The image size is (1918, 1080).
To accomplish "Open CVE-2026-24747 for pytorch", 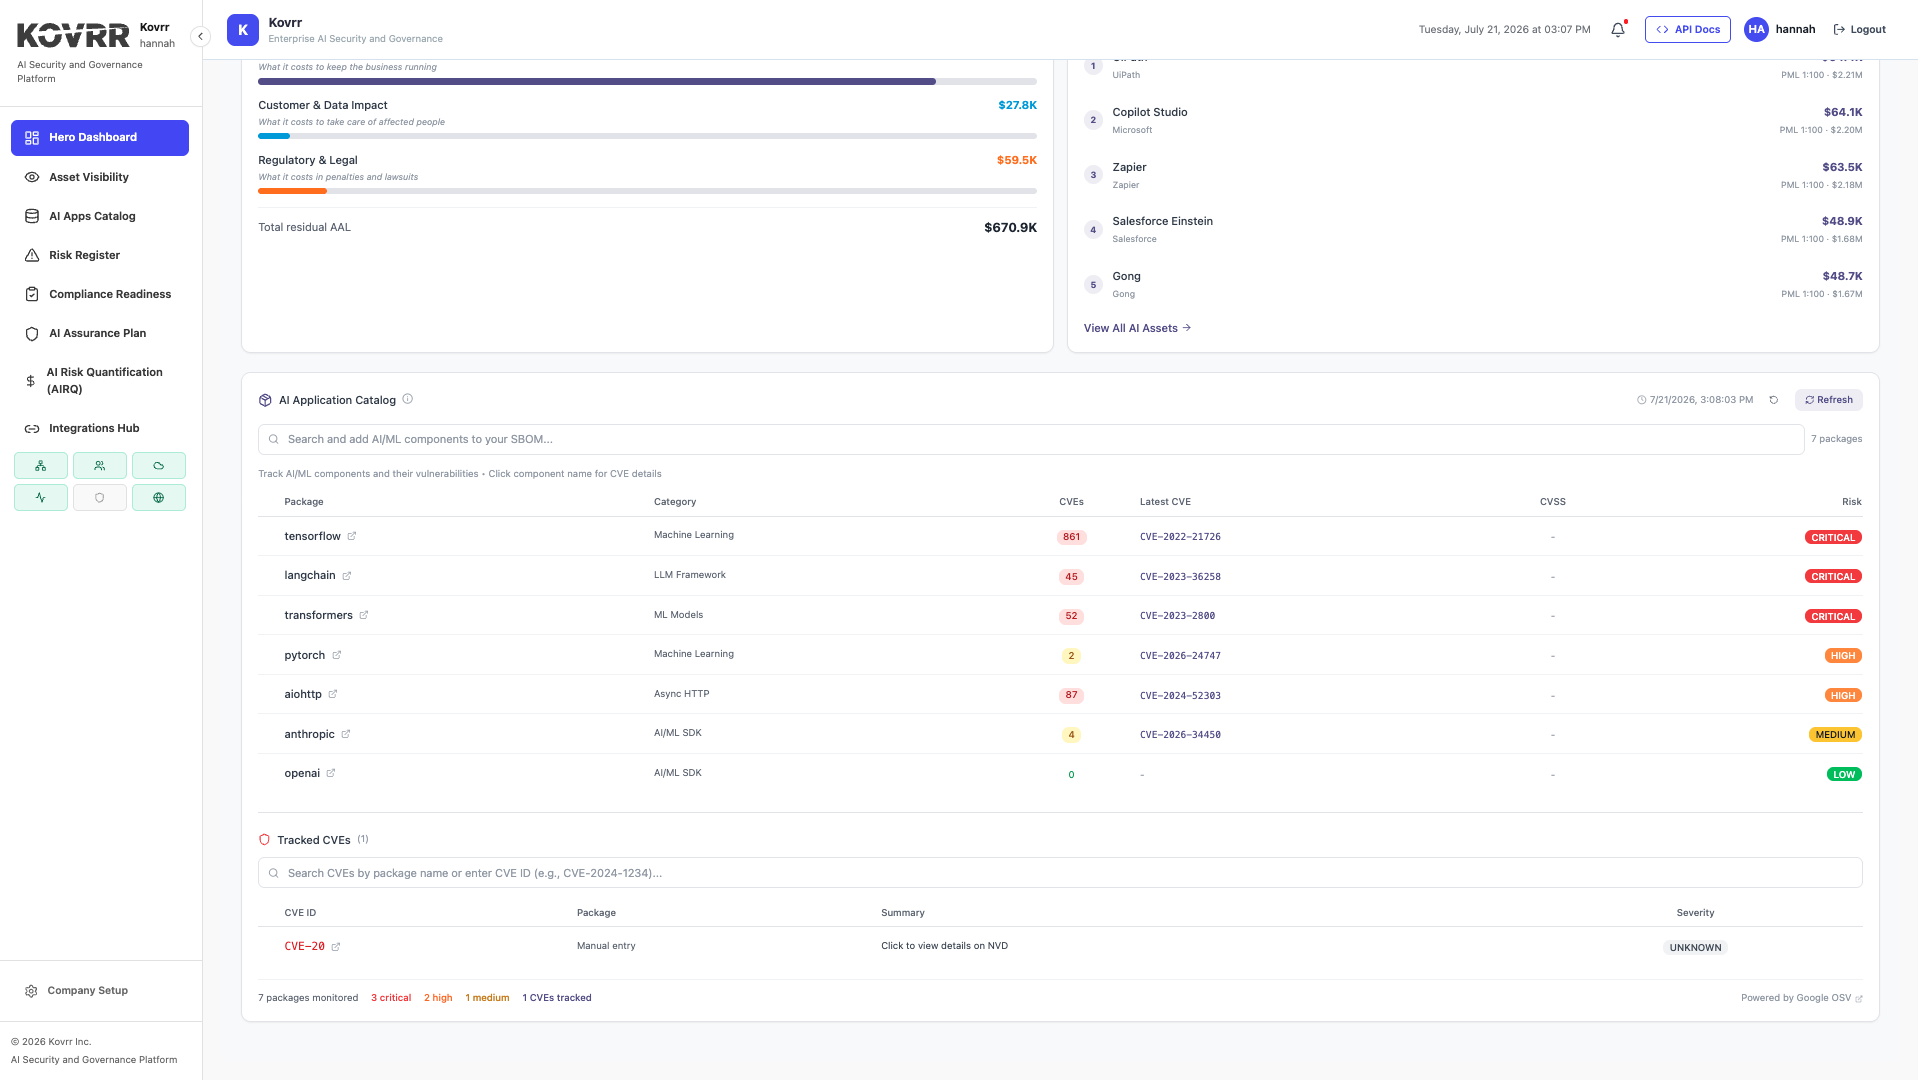I will (x=1180, y=656).
